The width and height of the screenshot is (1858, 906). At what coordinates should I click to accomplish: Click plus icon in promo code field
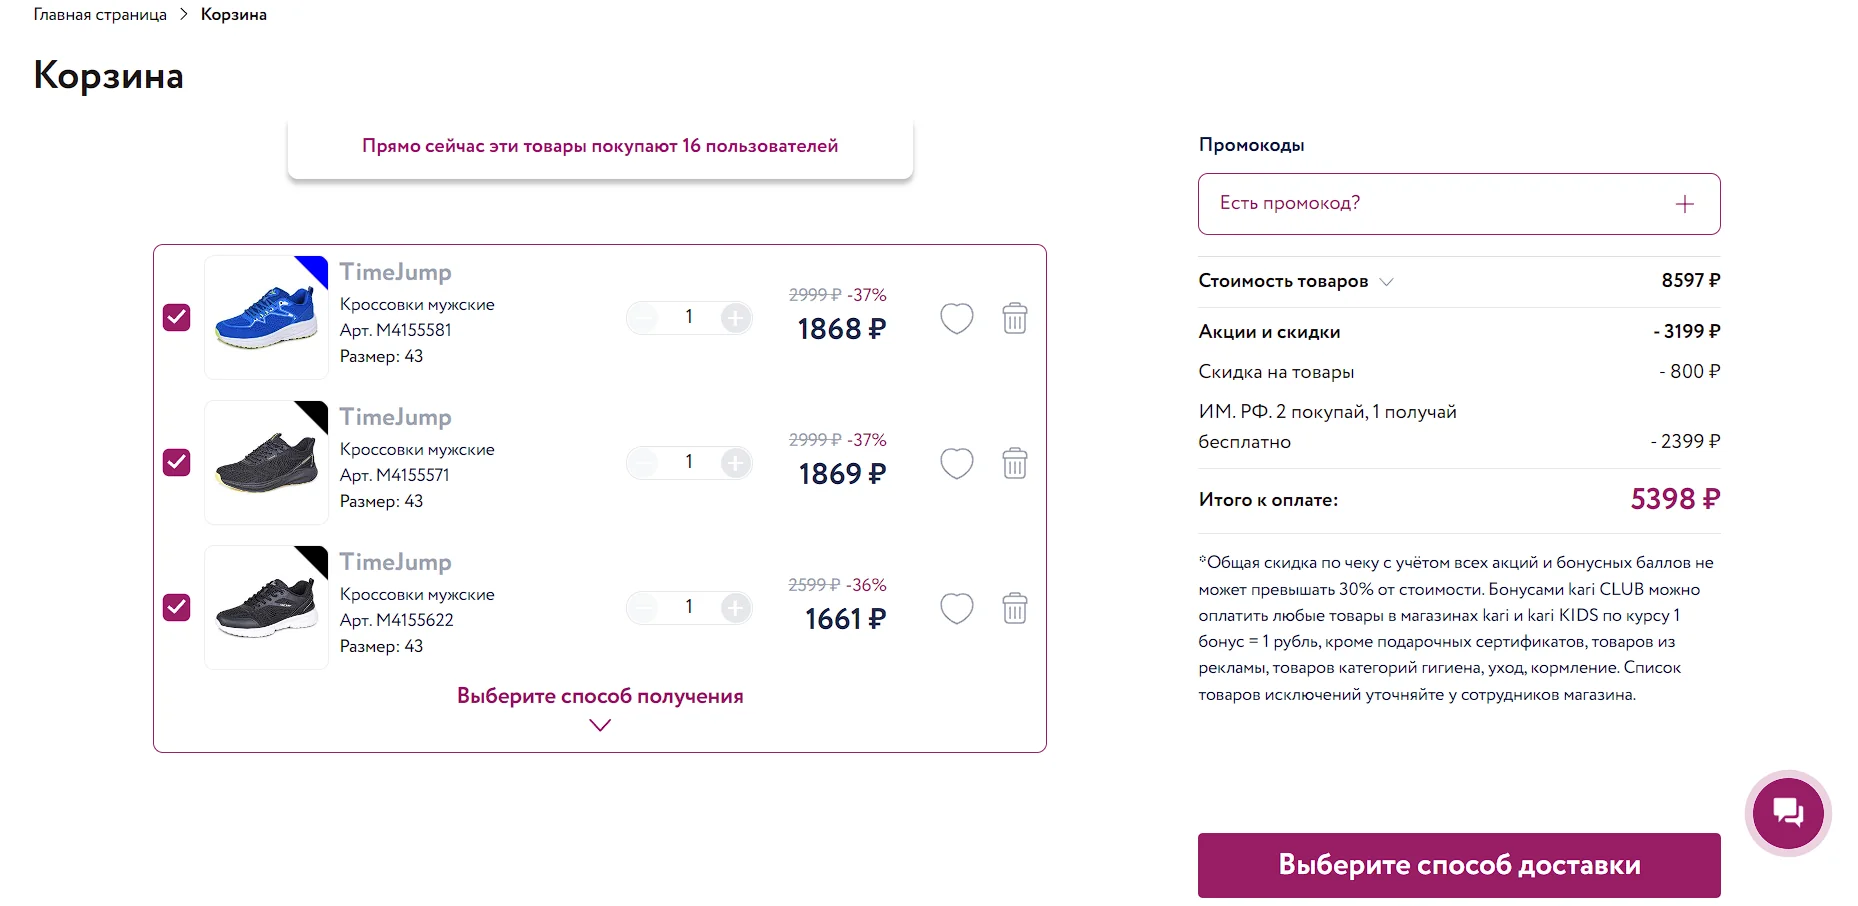(1684, 204)
